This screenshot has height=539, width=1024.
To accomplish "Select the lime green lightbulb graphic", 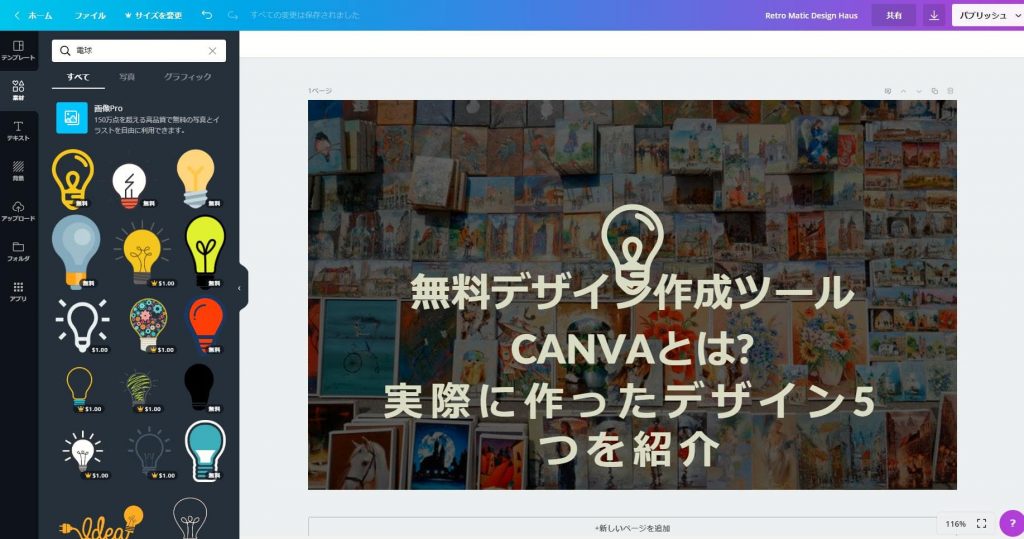I will click(x=205, y=252).
